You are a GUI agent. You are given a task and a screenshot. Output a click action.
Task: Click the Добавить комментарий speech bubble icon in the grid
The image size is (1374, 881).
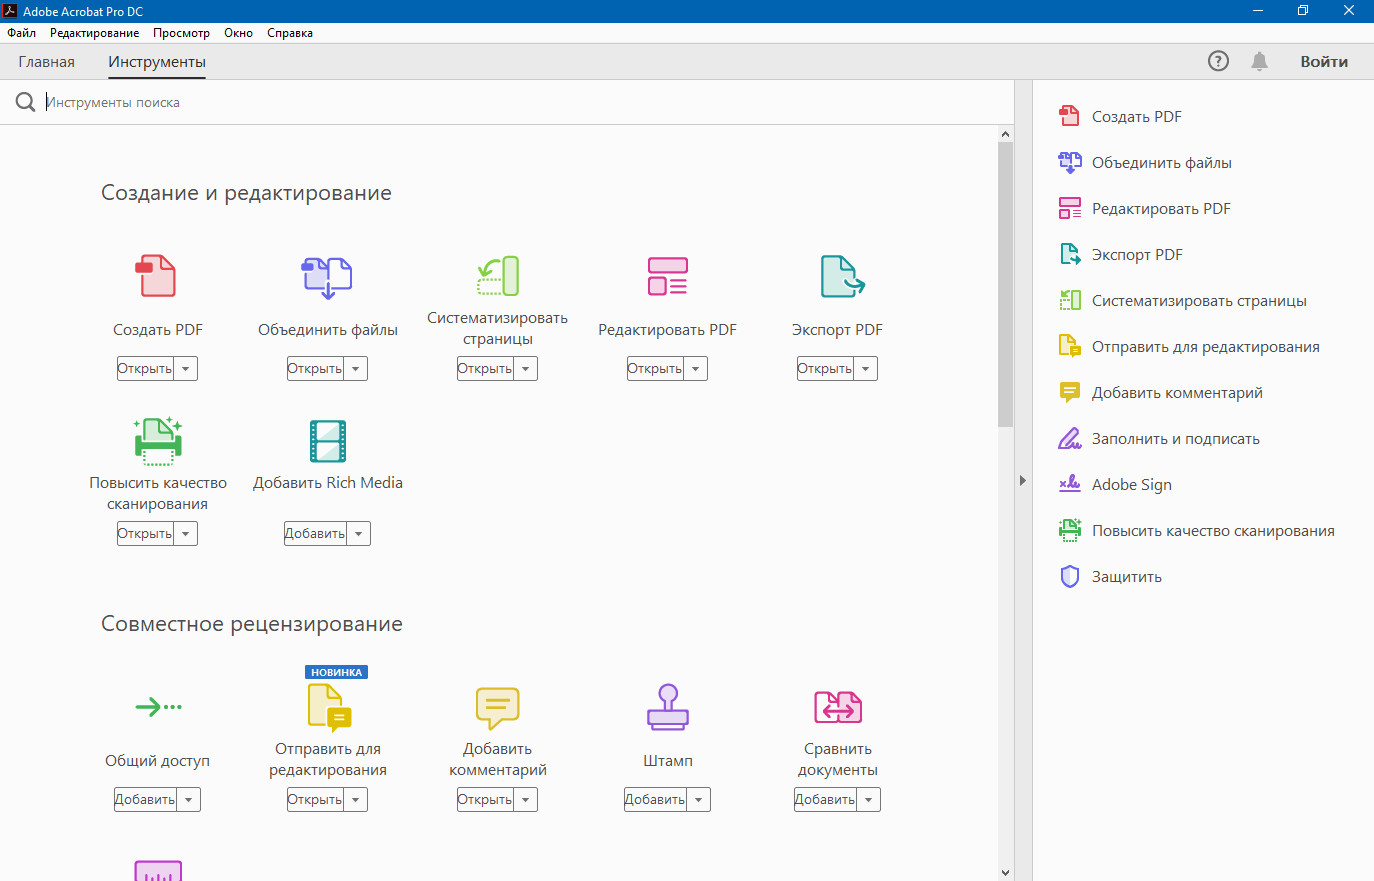[x=497, y=708]
